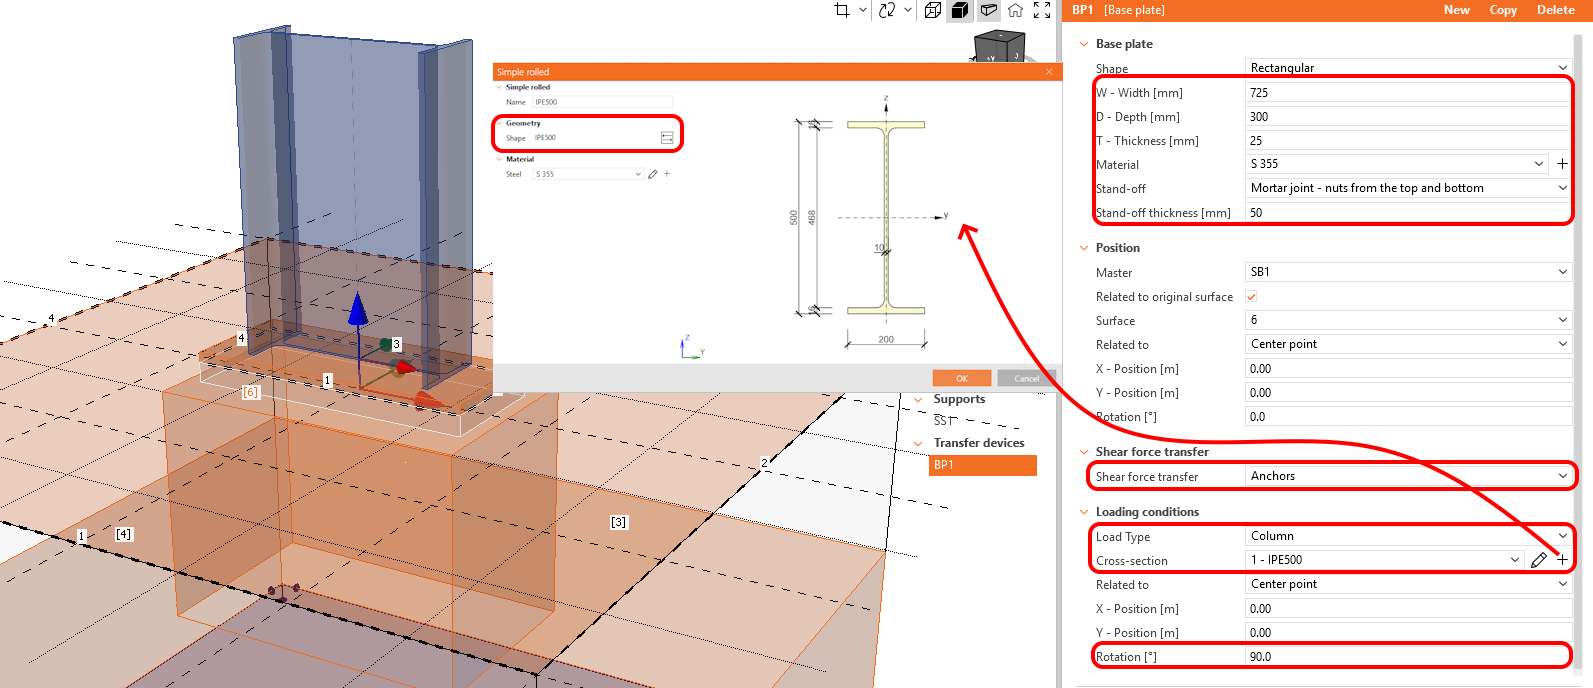Viewport: 1593px width, 688px height.
Task: Click the Copy button in header
Action: point(1502,10)
